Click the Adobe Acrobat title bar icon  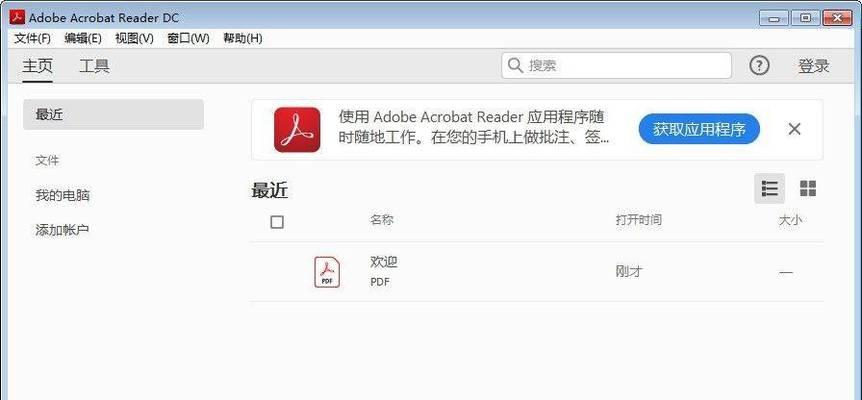click(x=17, y=17)
